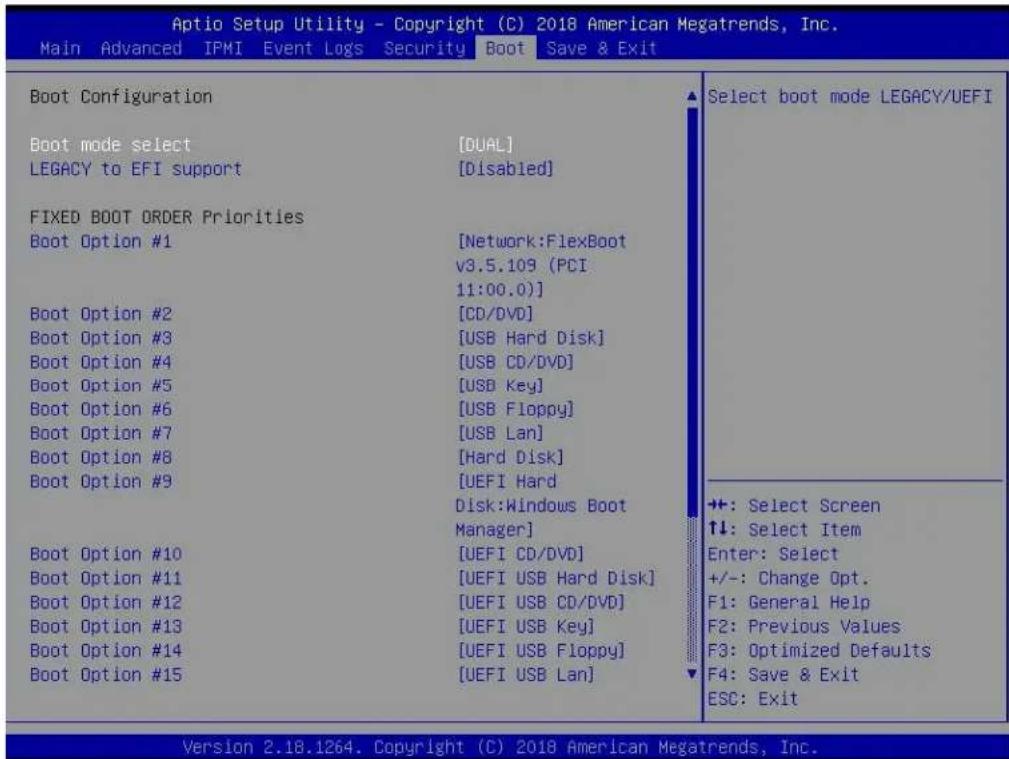Select Boot Option #9 label
Screen dimensions: 1009x759
[x=100, y=482]
